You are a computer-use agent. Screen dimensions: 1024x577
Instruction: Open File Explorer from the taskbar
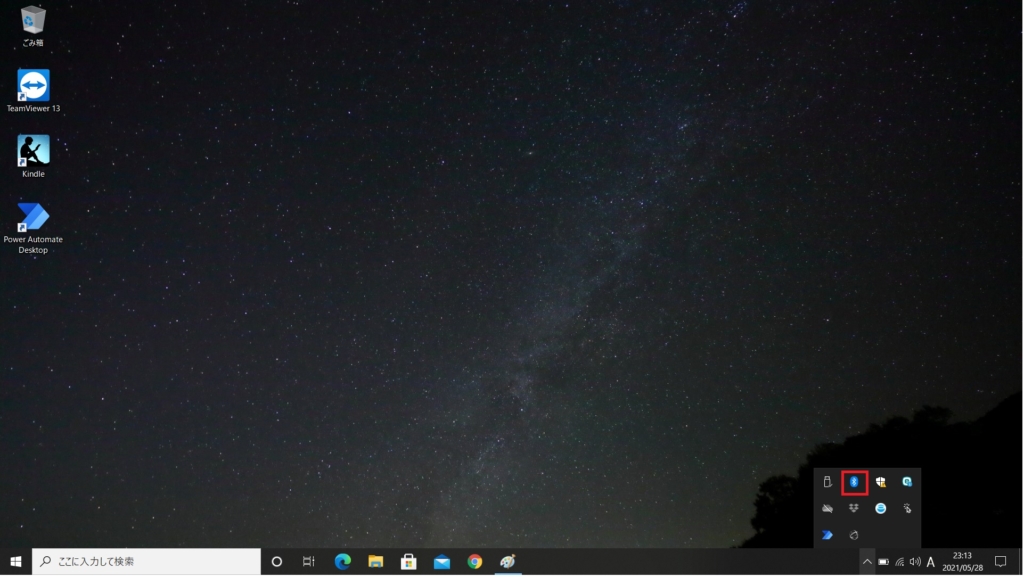[x=376, y=562]
